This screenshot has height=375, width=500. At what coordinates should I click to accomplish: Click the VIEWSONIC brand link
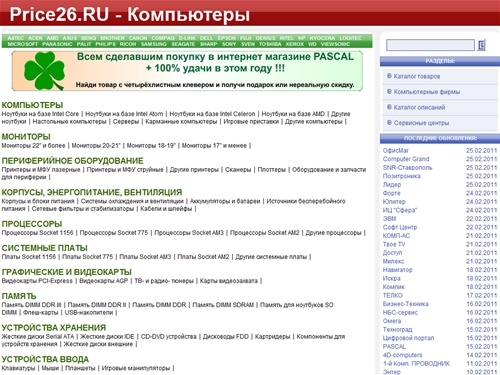335,44
